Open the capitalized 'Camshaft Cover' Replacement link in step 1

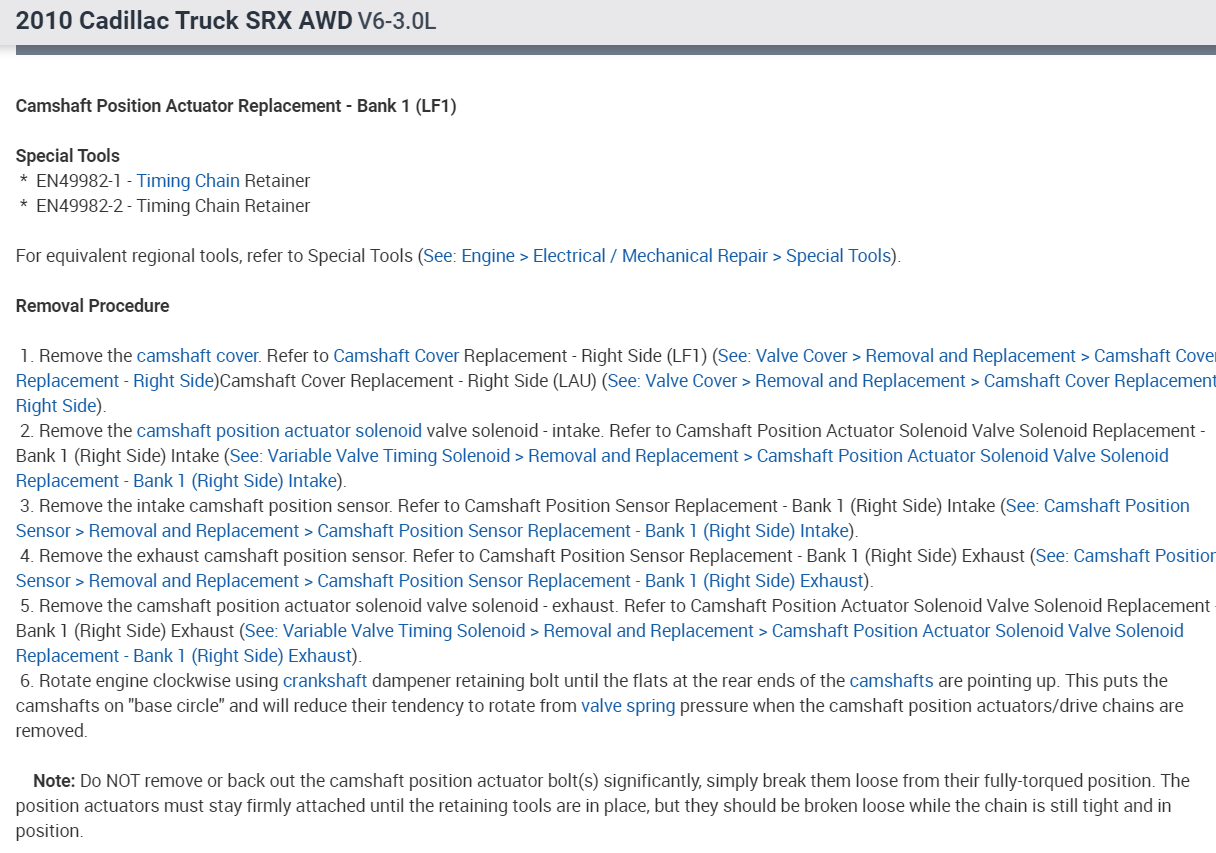pyautogui.click(x=396, y=356)
